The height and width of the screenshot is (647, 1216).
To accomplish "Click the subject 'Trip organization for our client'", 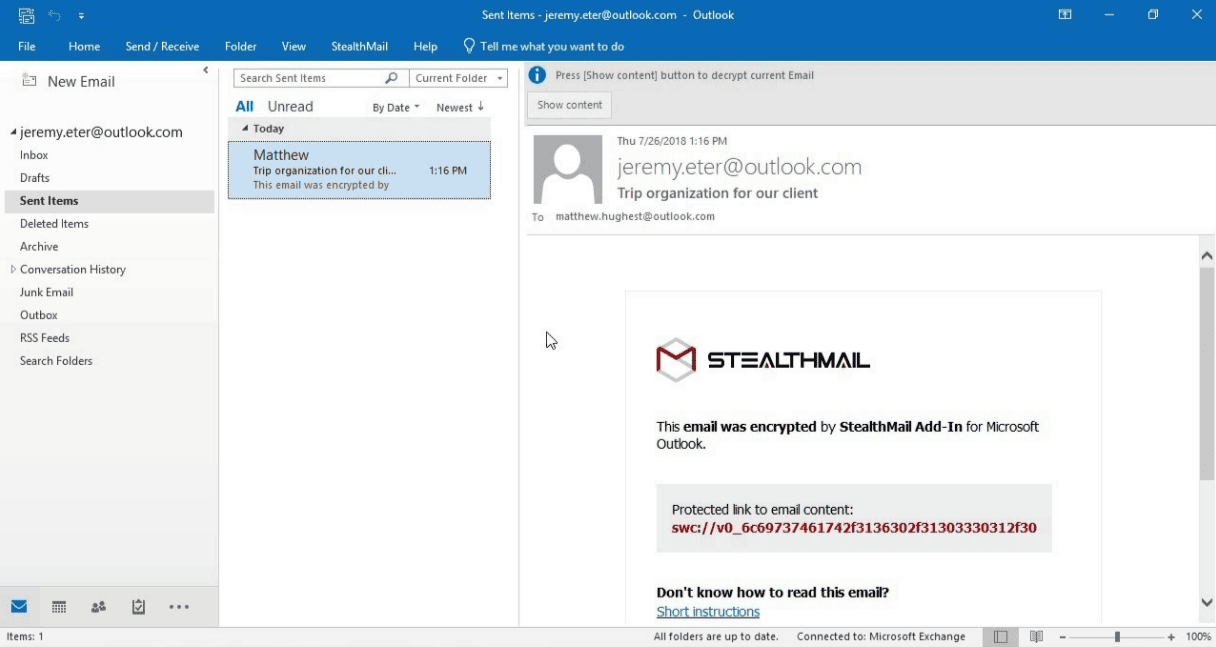I will pos(717,193).
